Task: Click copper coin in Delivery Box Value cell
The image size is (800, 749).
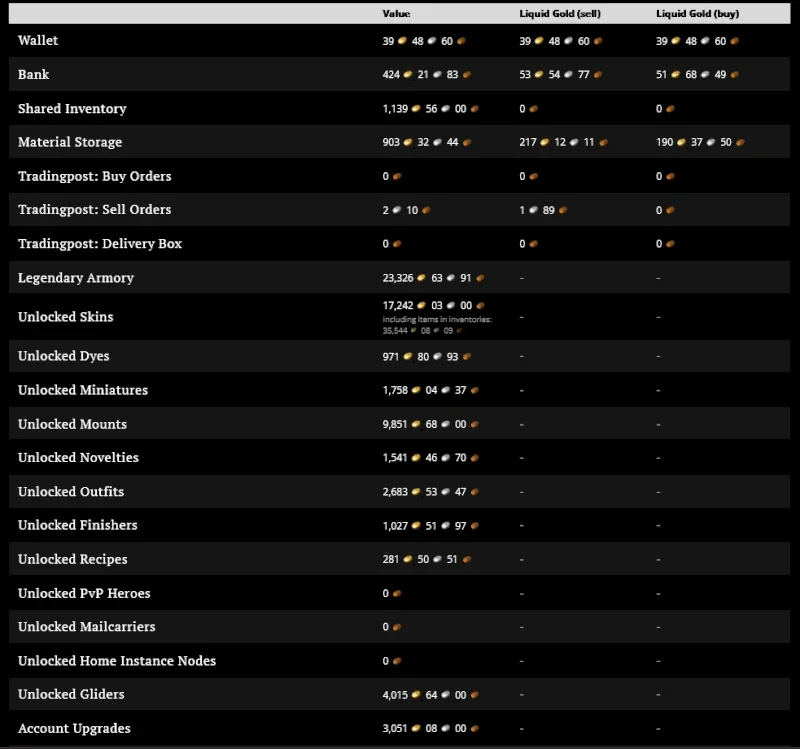Action: (x=397, y=244)
